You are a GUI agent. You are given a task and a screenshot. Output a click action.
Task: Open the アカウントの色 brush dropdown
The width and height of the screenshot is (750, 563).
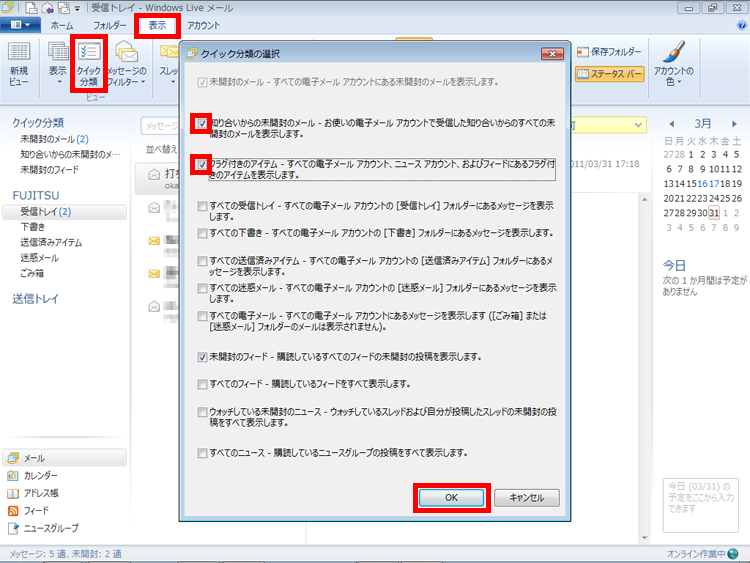(x=673, y=64)
